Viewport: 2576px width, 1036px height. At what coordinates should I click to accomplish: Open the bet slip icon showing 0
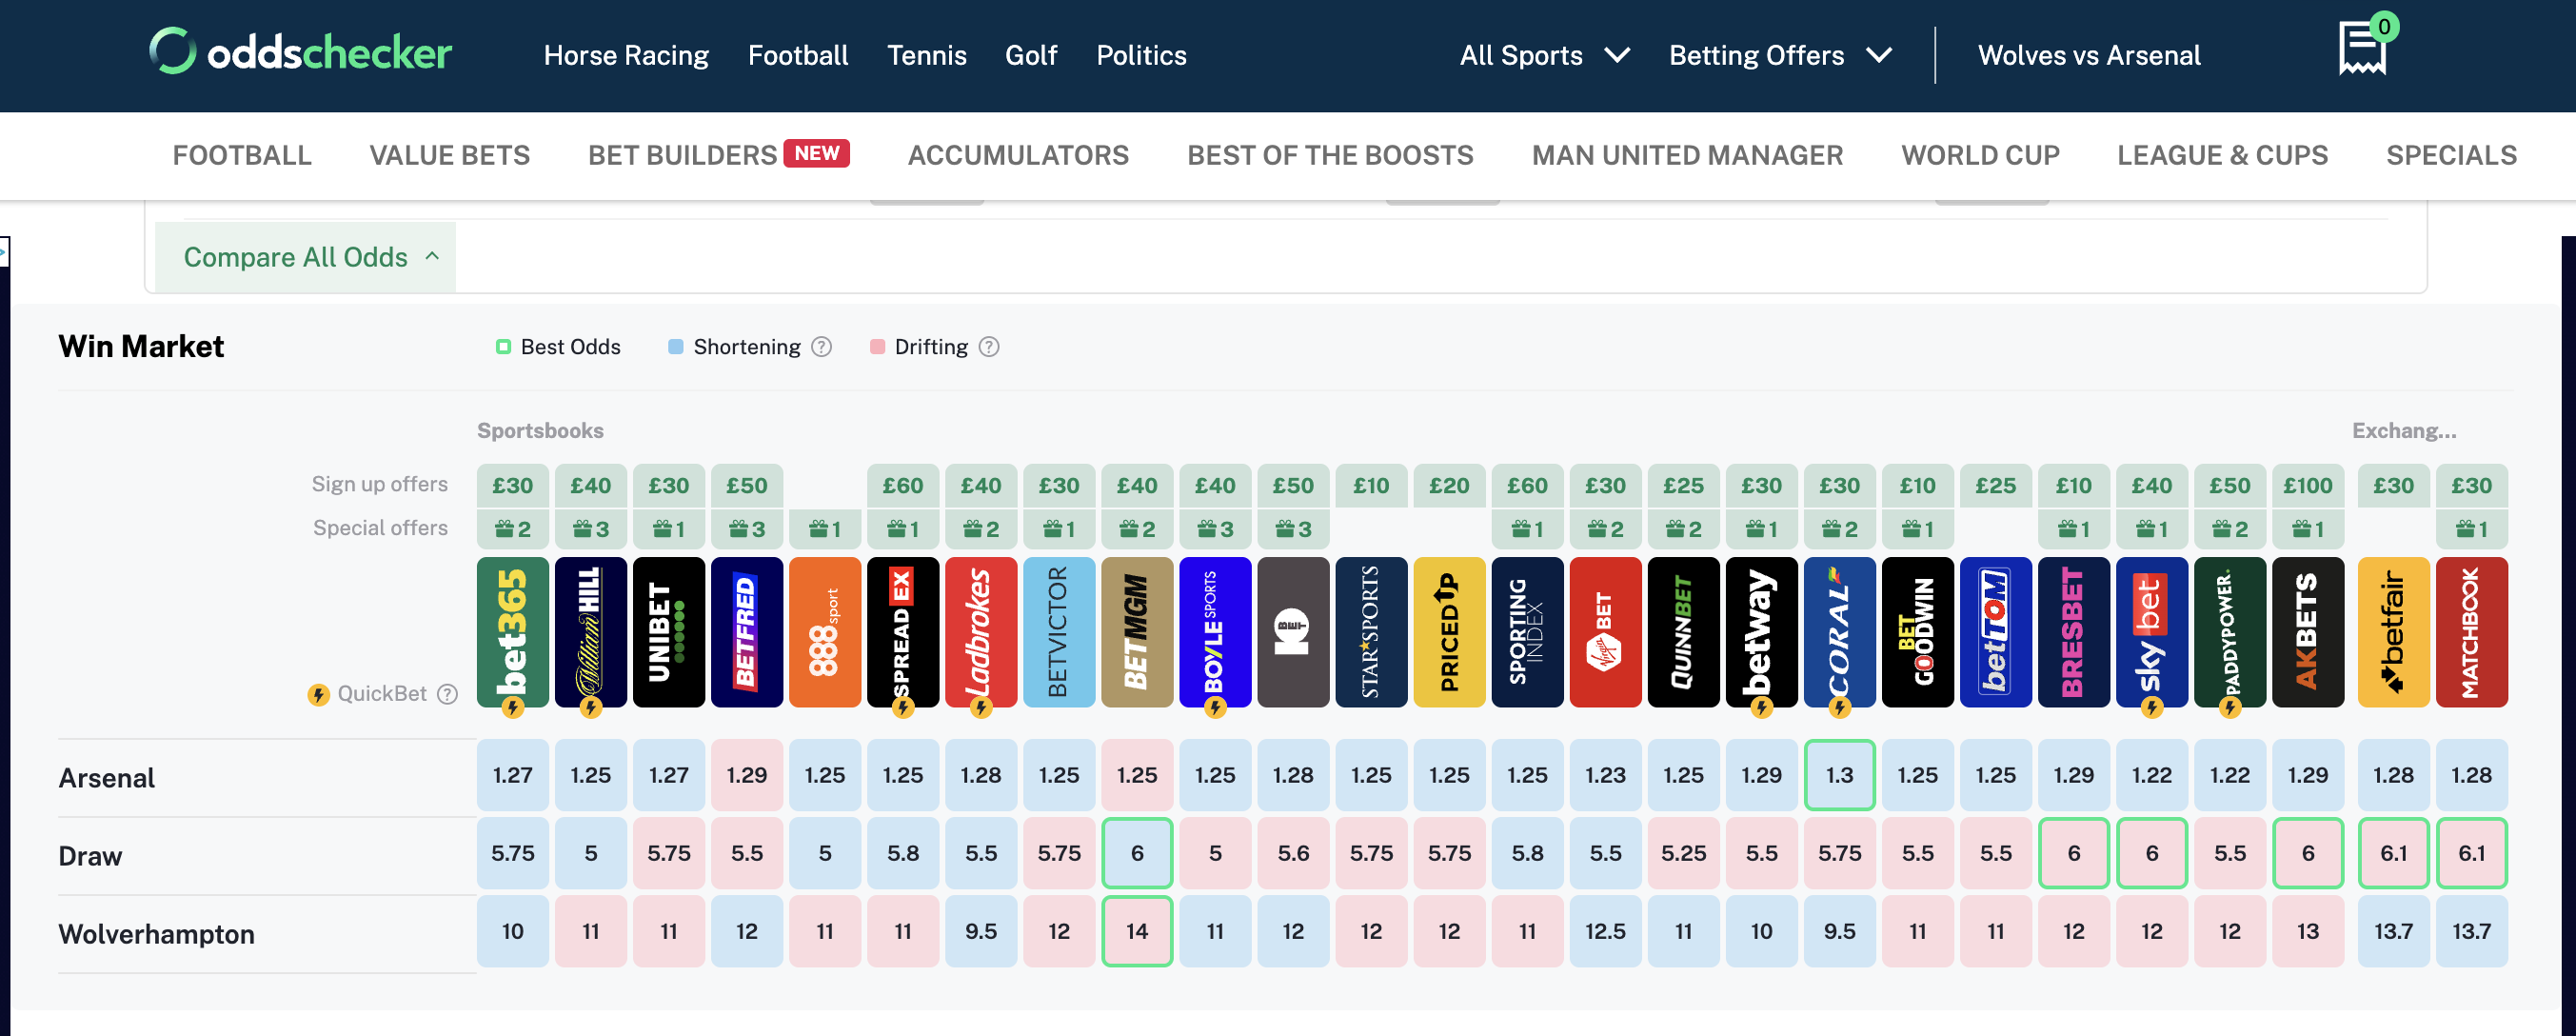(x=2360, y=48)
